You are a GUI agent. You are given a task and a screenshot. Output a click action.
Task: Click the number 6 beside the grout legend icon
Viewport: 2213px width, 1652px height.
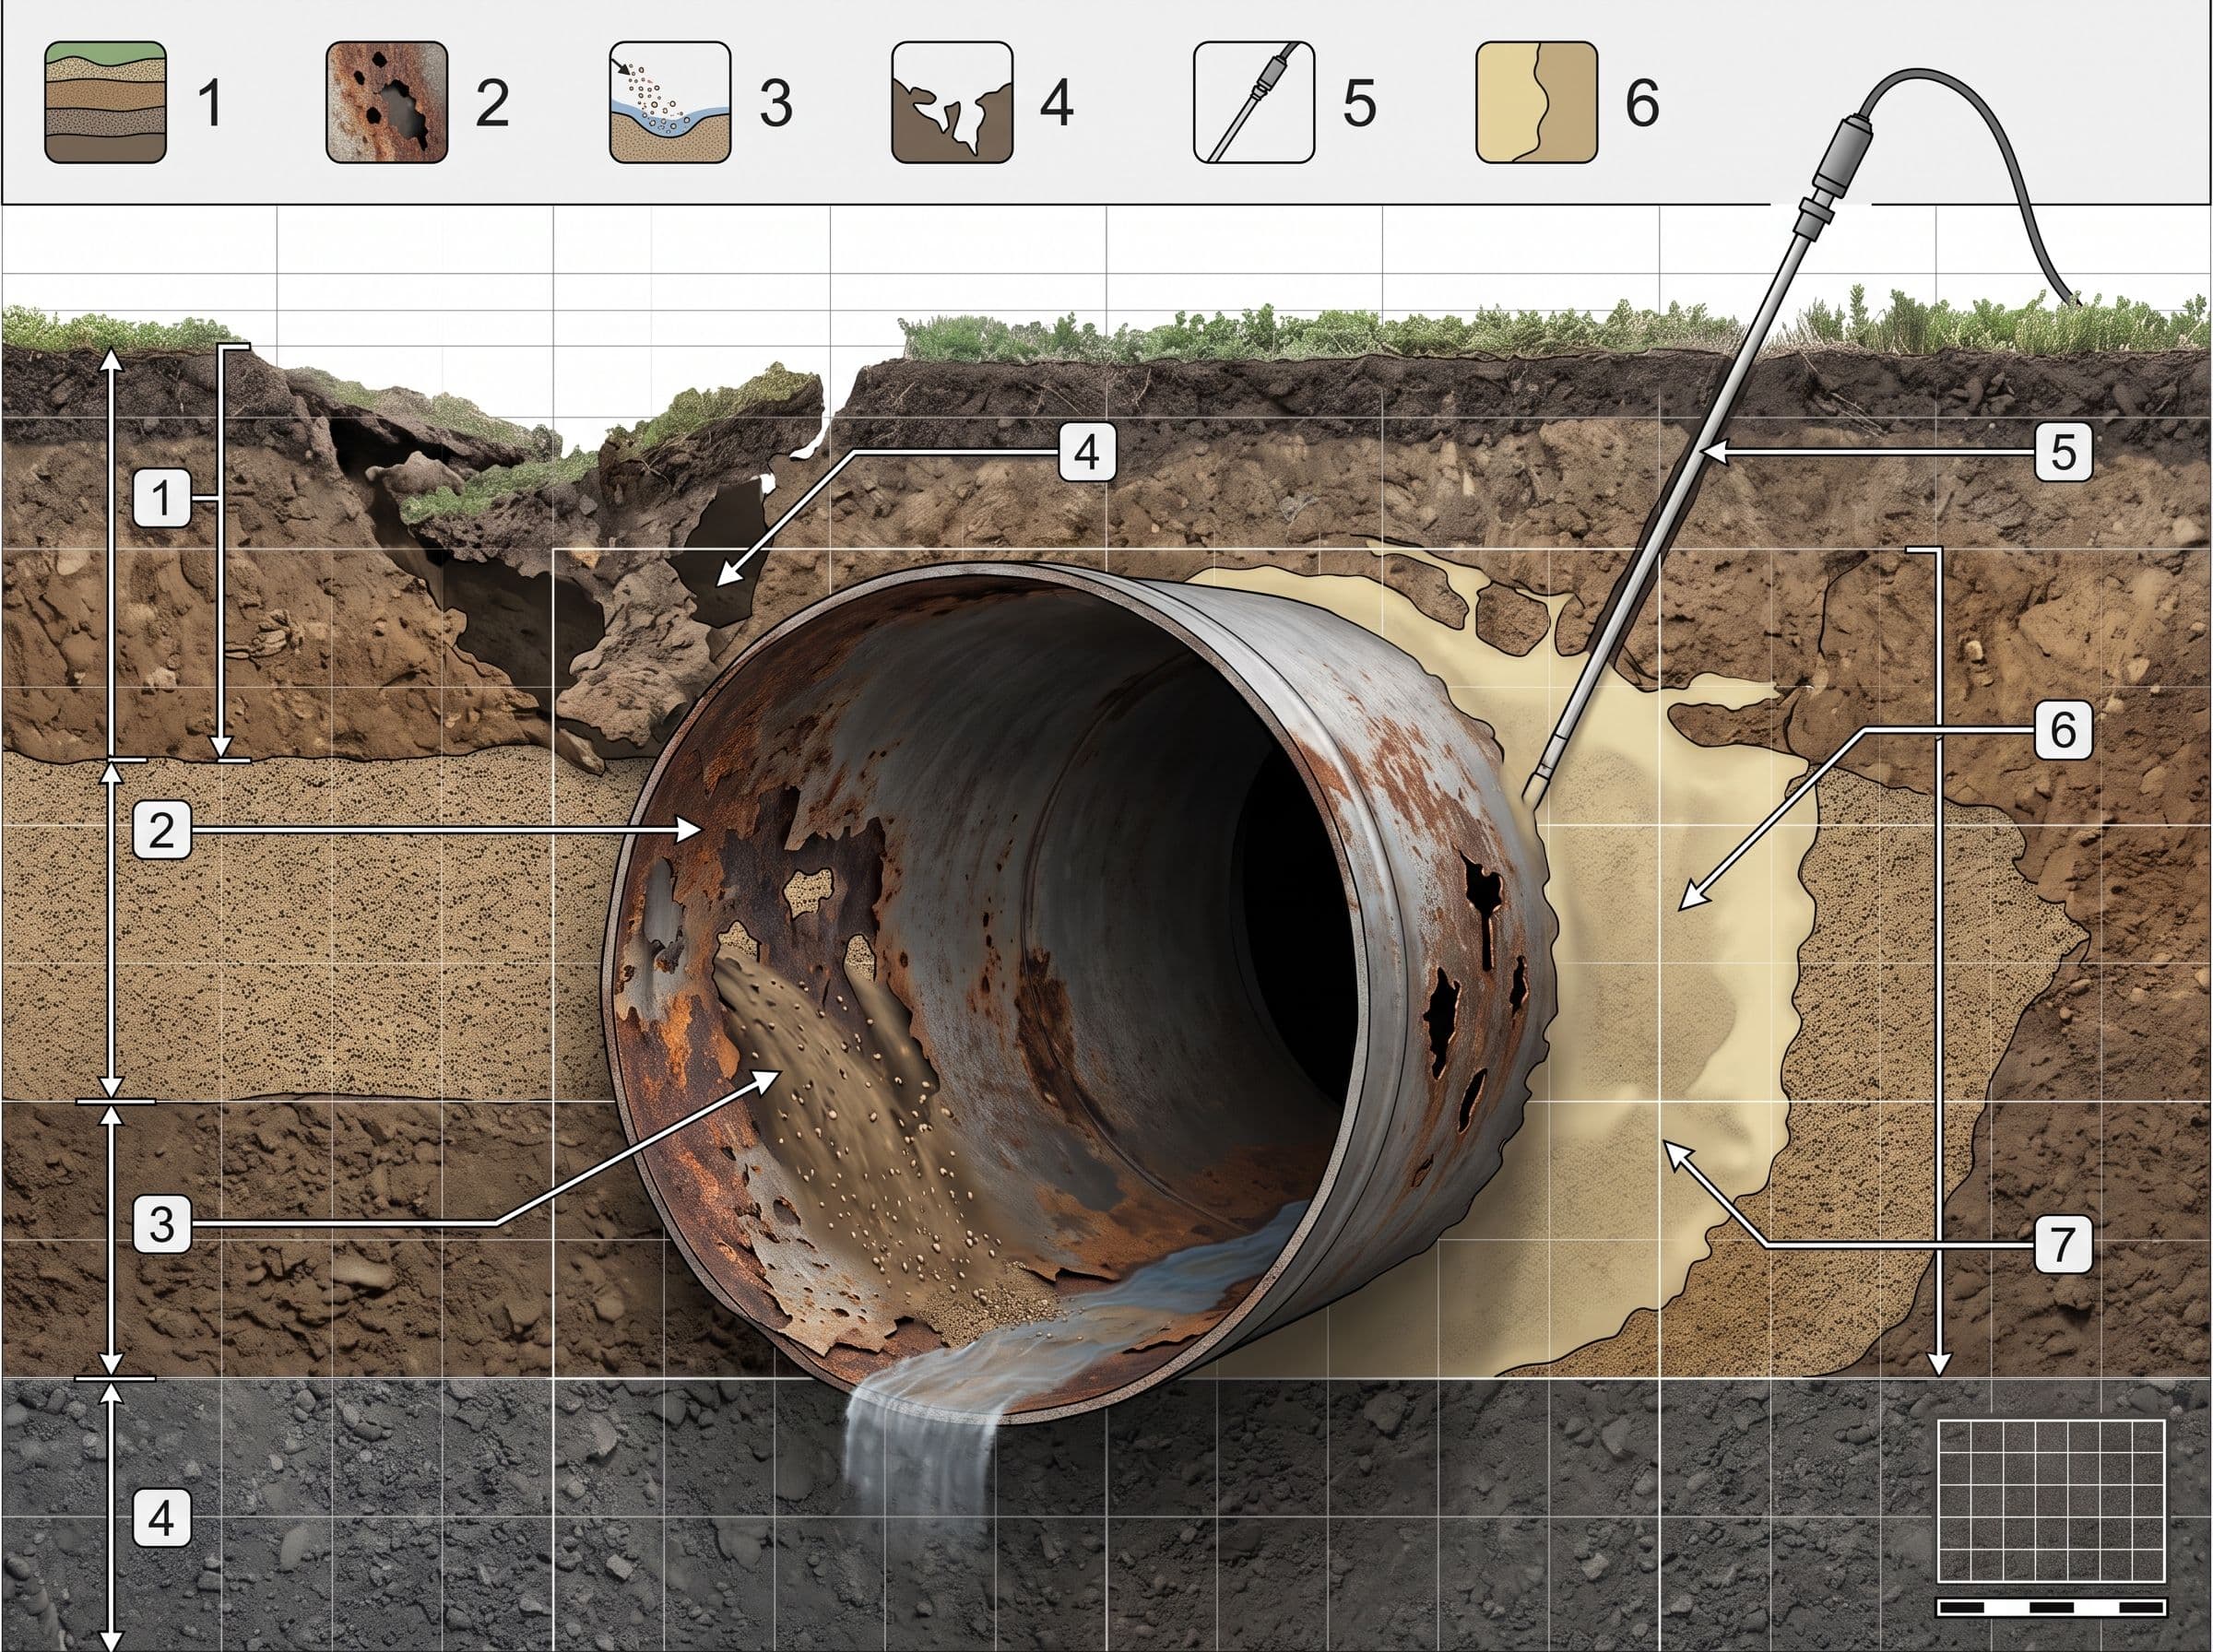point(1642,103)
